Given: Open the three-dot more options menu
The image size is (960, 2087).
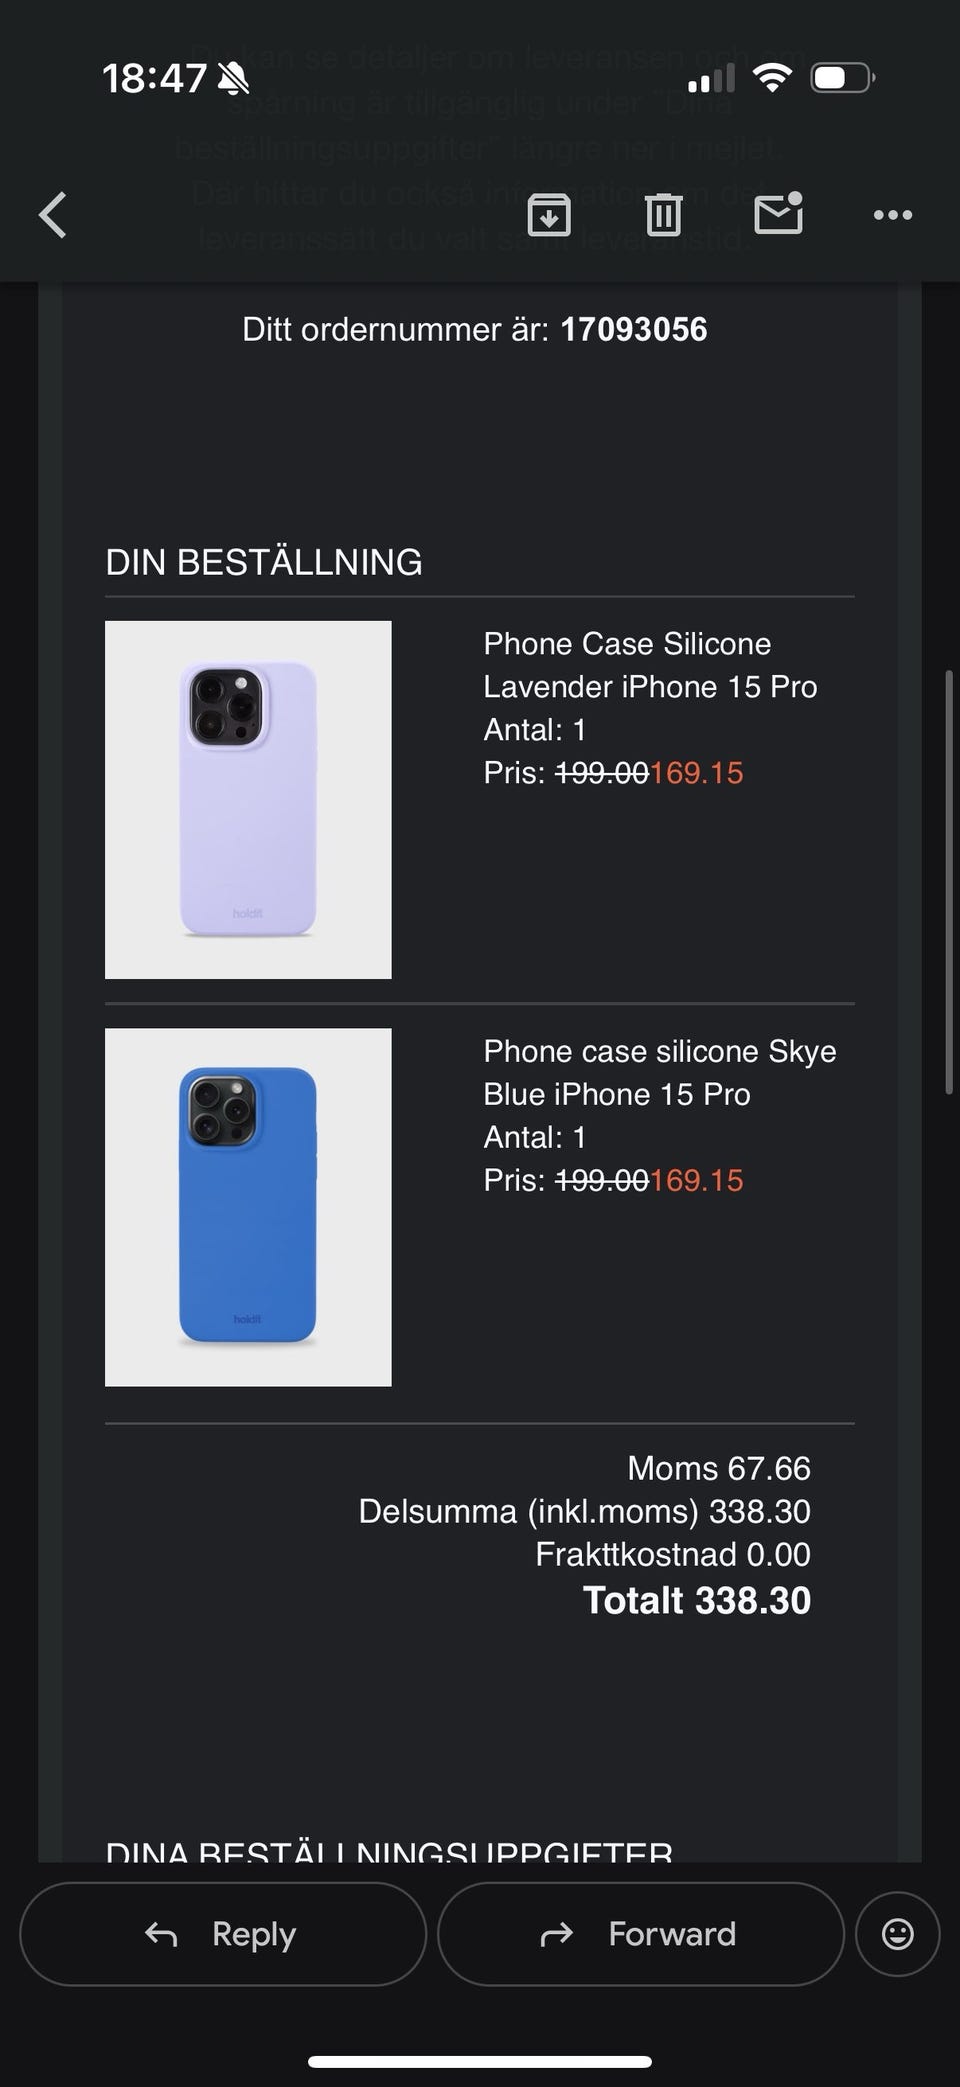Looking at the screenshot, I should (x=893, y=215).
